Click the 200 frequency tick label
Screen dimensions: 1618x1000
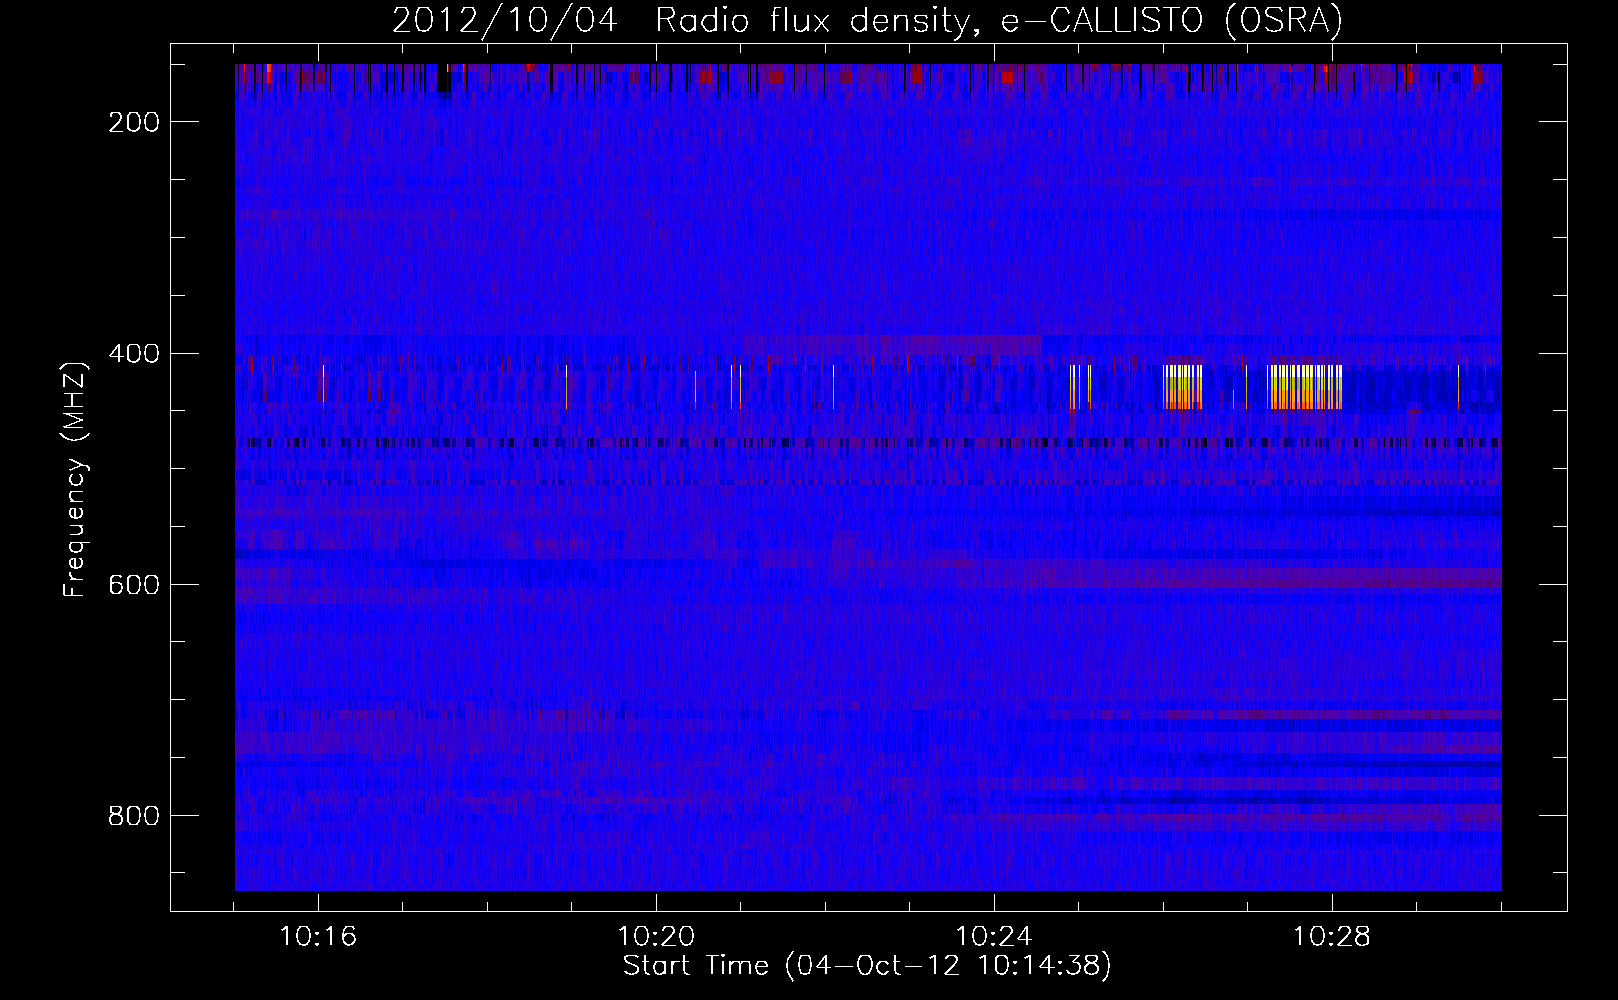[x=134, y=122]
